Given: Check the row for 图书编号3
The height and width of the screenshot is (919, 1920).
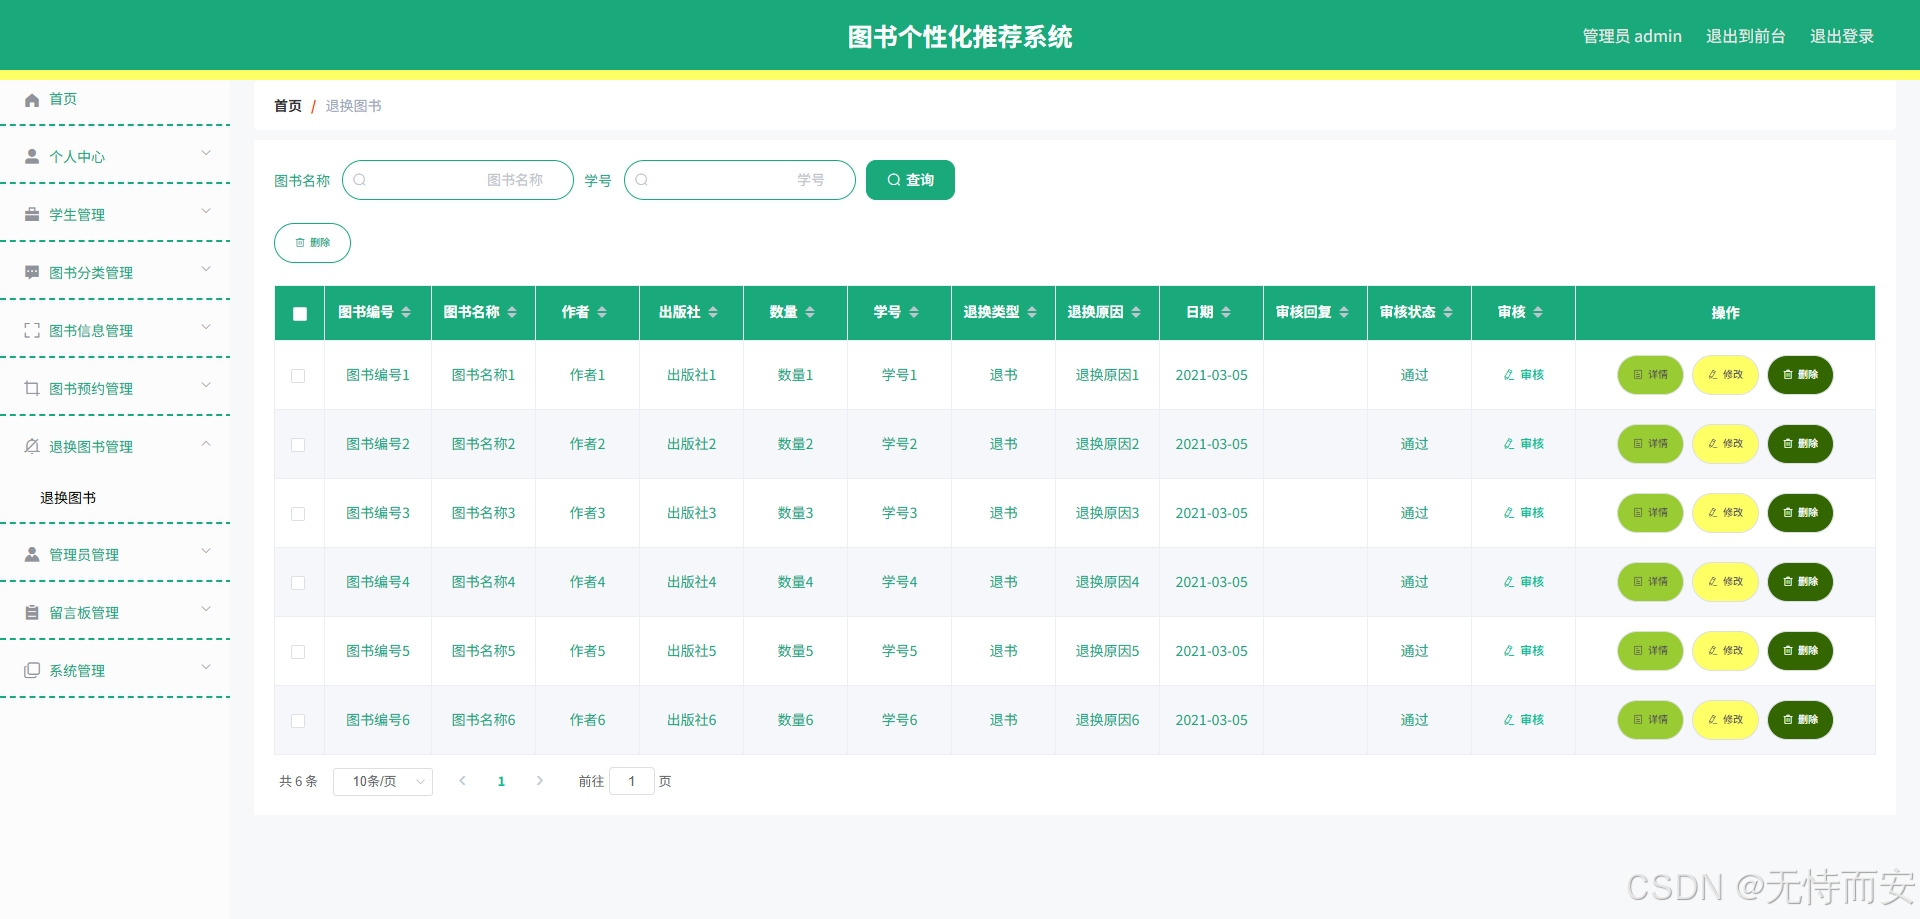Looking at the screenshot, I should (x=298, y=514).
